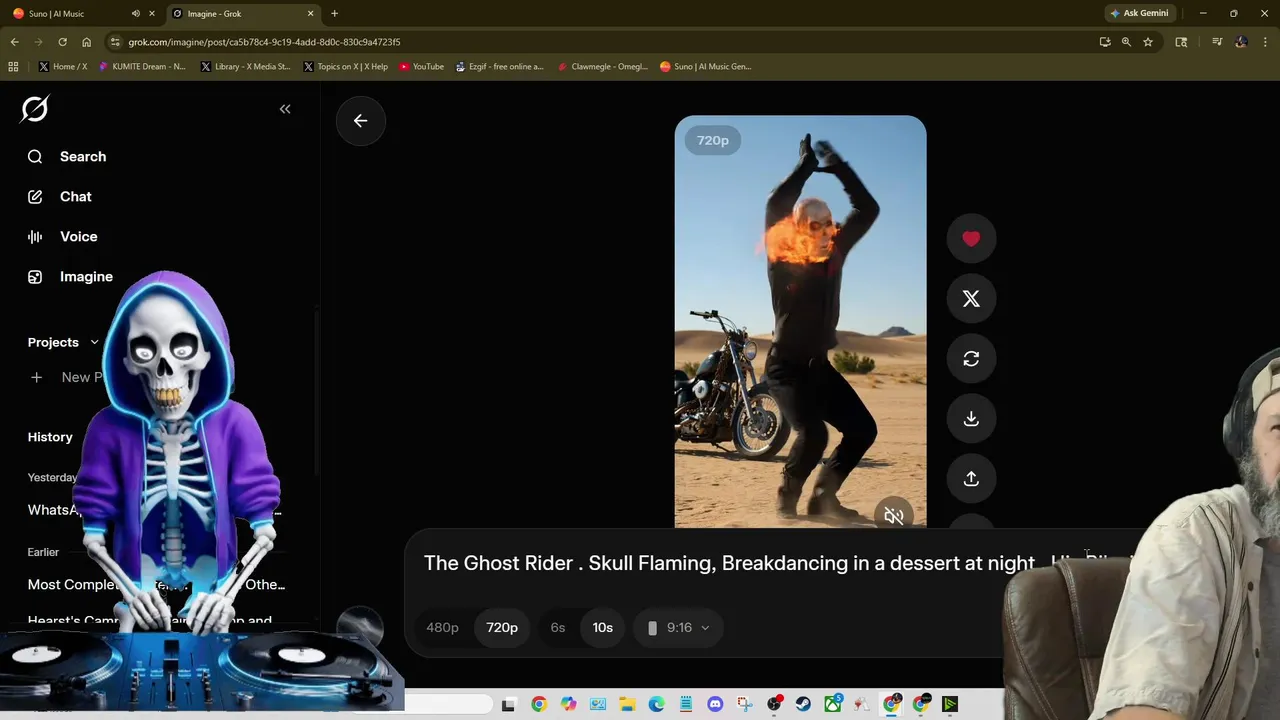Open the zoom magnifier in address bar

click(1126, 42)
